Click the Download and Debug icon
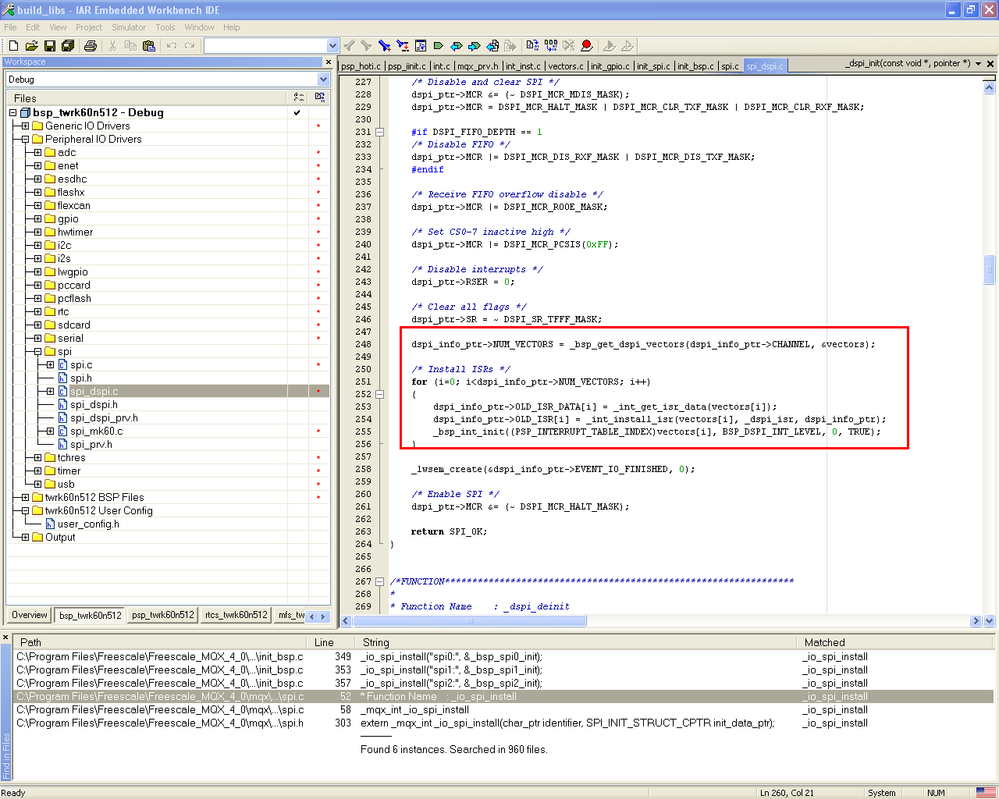Viewport: 999px width, 799px height. (x=609, y=46)
